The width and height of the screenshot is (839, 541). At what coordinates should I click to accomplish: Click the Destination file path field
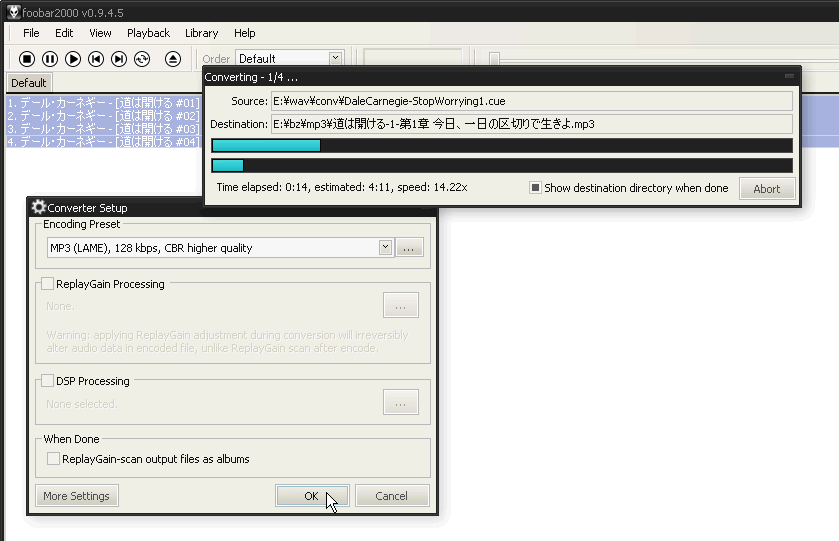(x=532, y=124)
